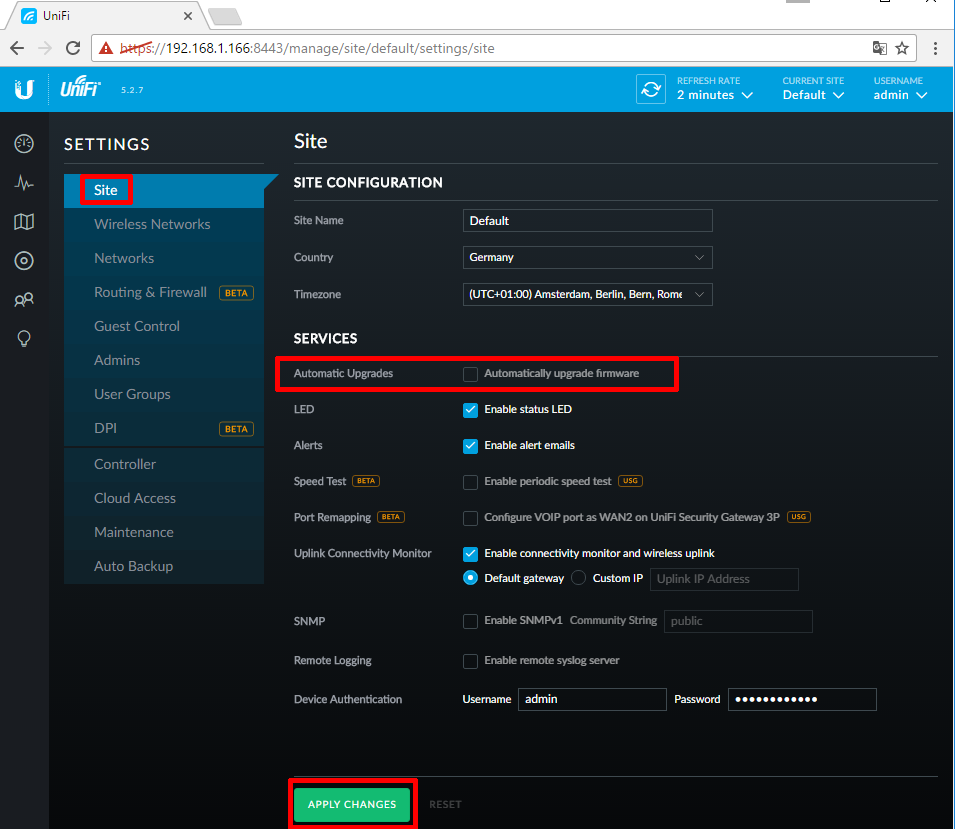Open Controller settings
955x829 pixels.
coord(164,464)
